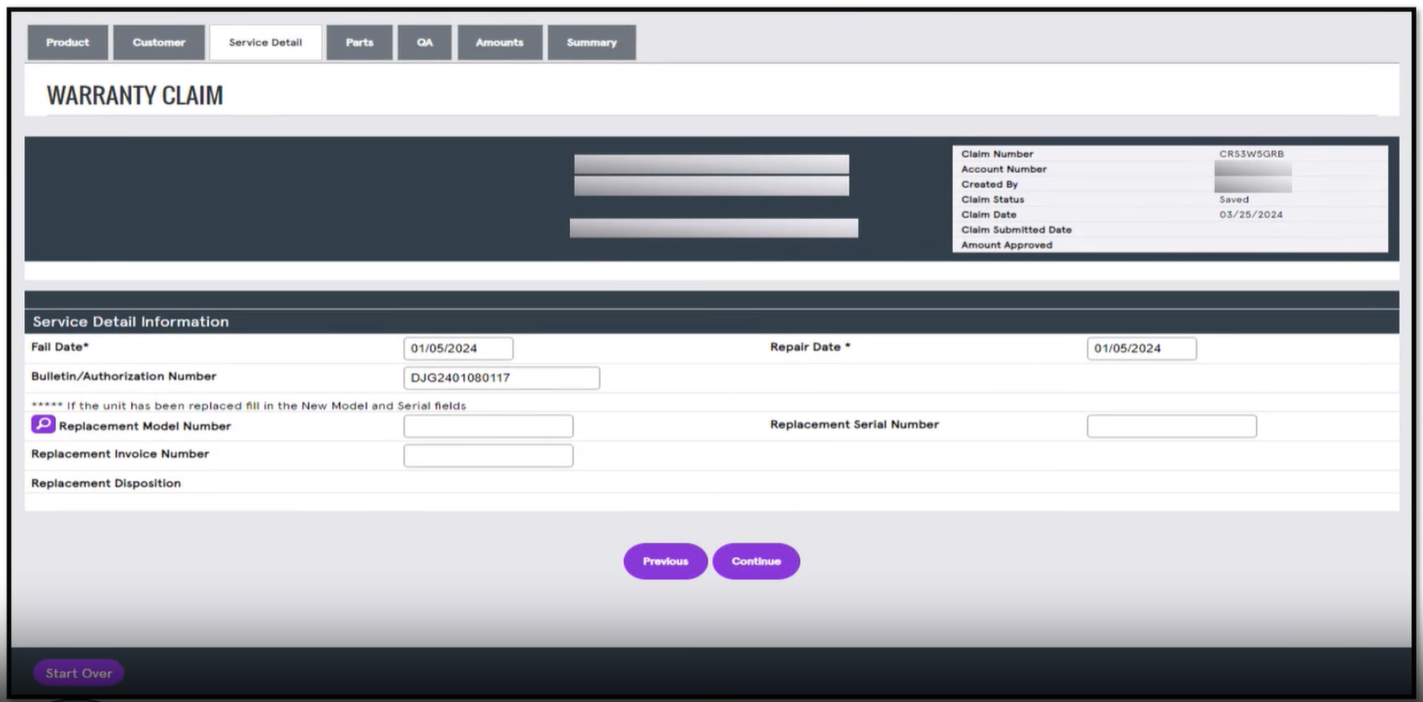Select the Bulletin/Authorization Number field
Image resolution: width=1423 pixels, height=702 pixels.
501,377
